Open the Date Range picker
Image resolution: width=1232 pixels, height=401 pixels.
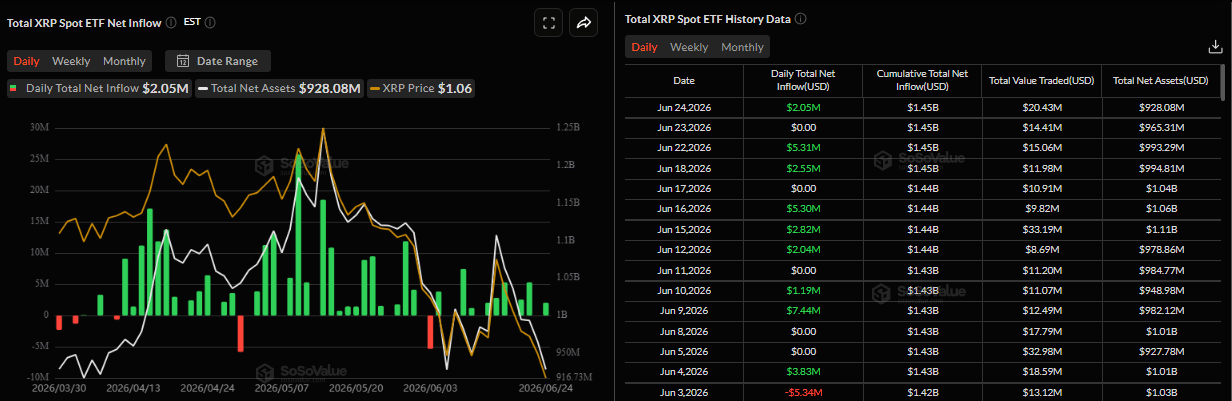(217, 61)
